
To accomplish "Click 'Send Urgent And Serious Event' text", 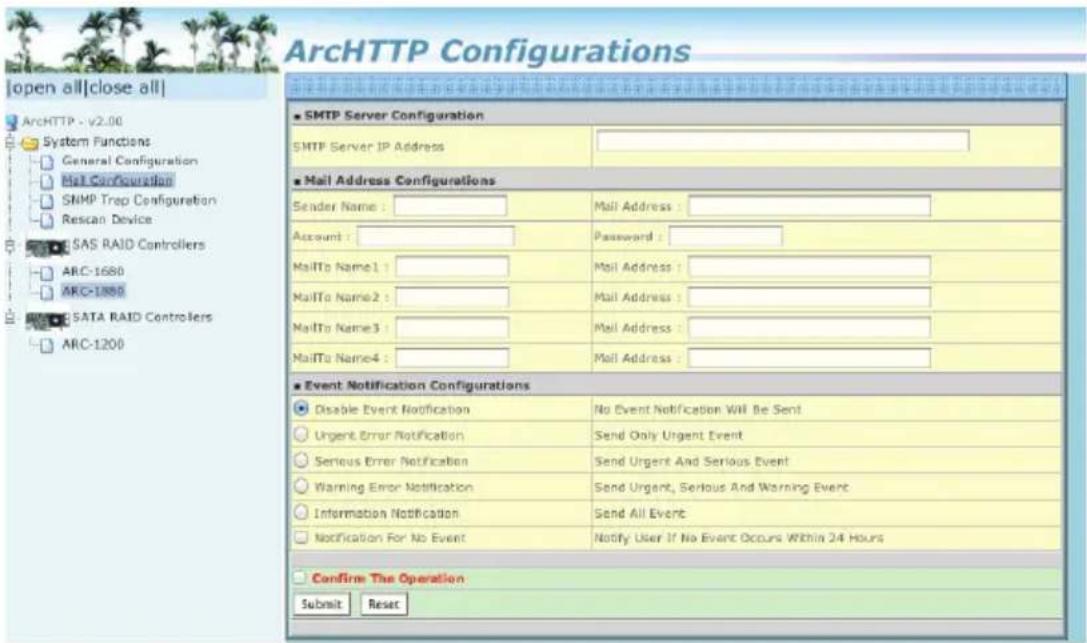I will [x=691, y=461].
